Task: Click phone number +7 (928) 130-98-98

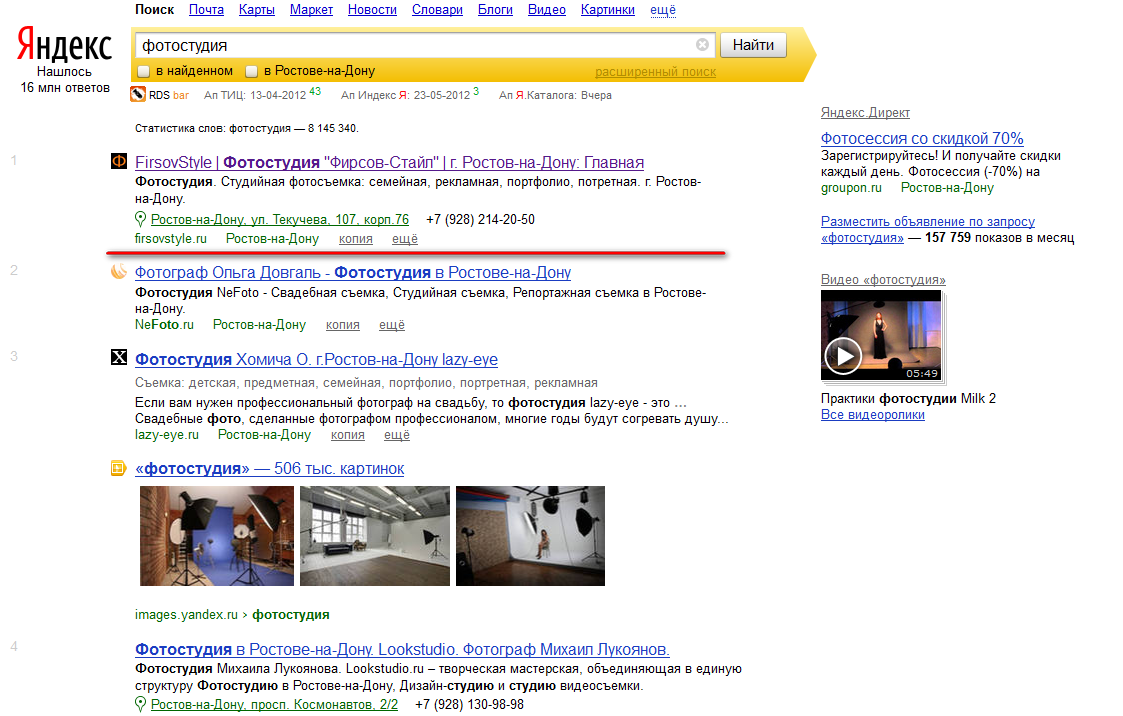Action: click(x=469, y=705)
